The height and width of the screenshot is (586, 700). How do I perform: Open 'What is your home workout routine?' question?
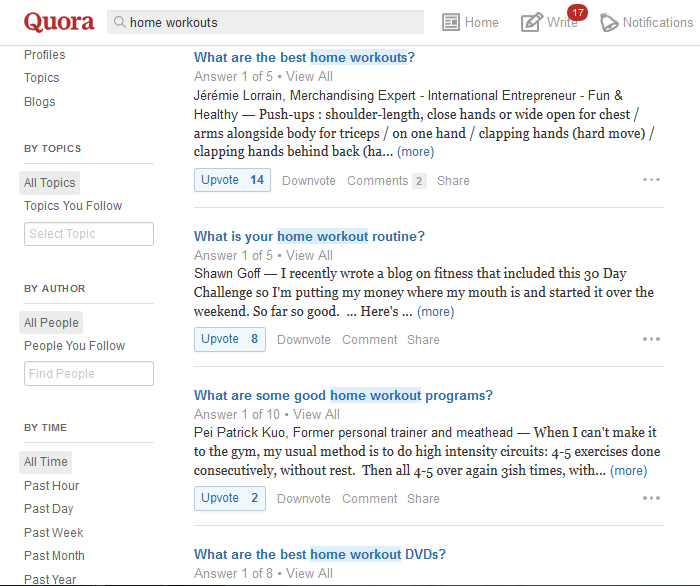(309, 236)
